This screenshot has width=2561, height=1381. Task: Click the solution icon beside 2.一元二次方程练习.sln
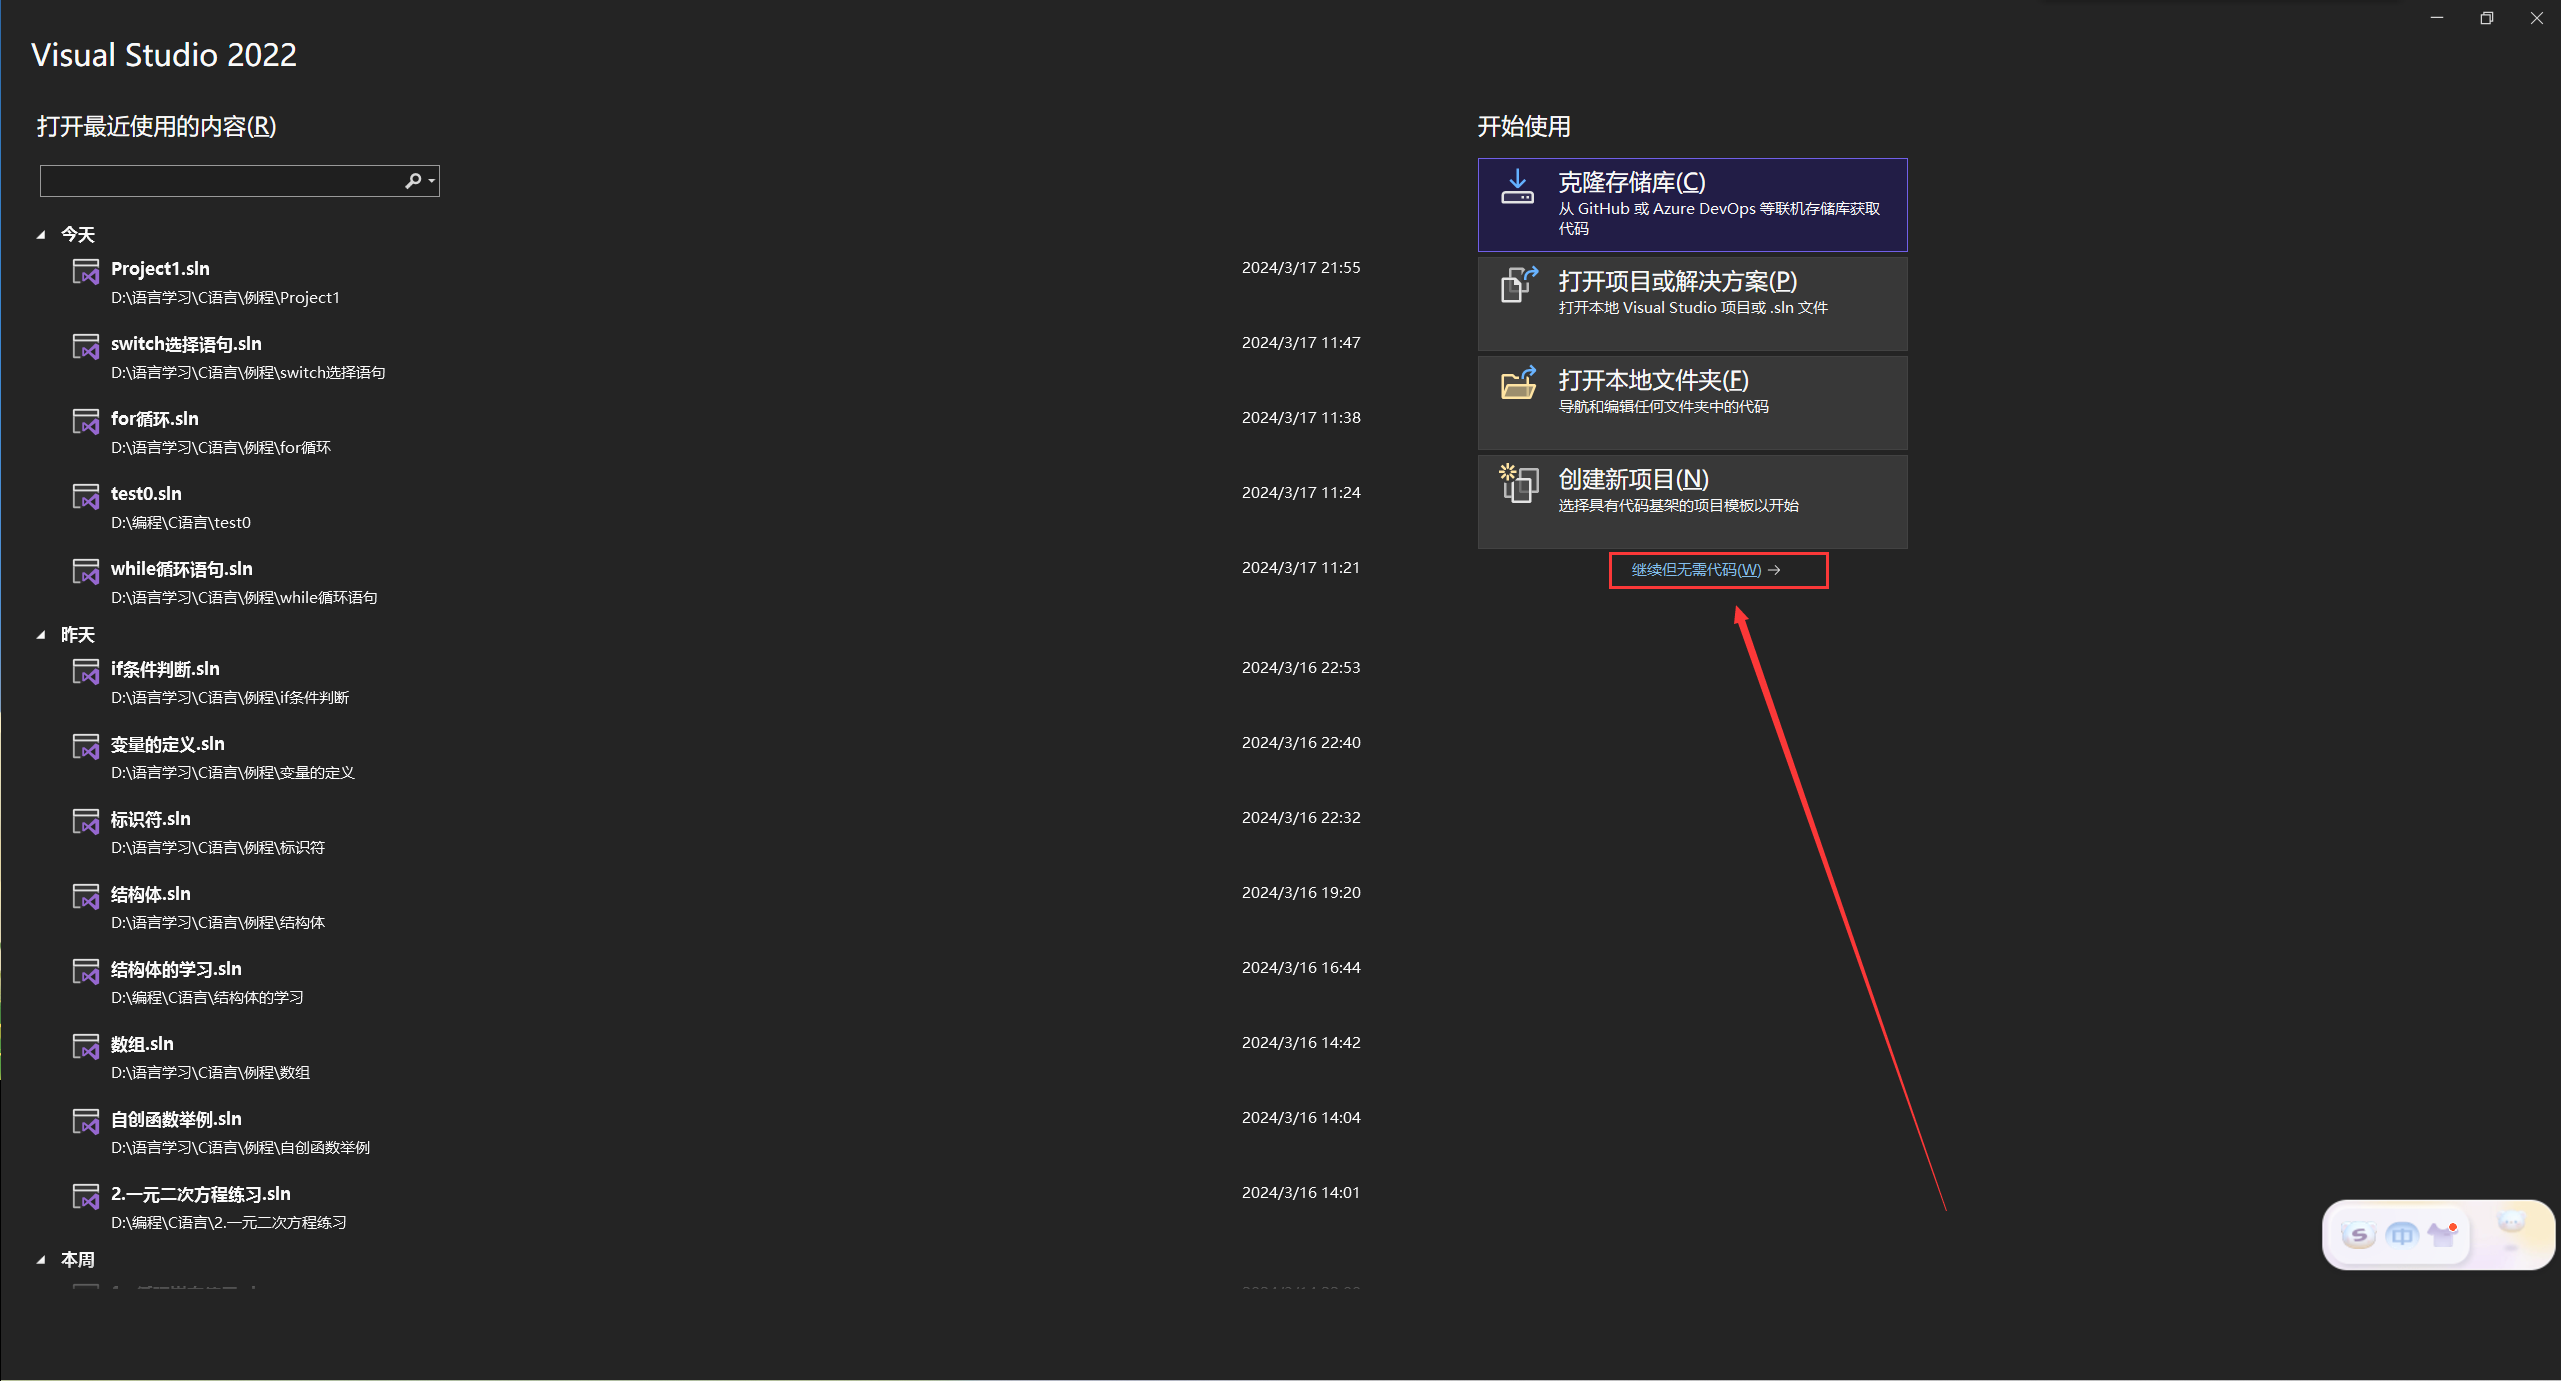pos(86,1196)
